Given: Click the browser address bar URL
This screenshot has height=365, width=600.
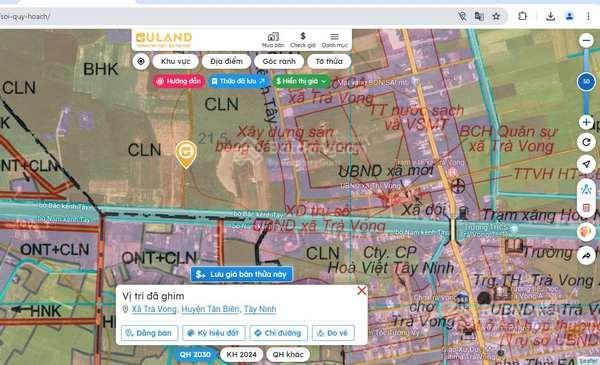Looking at the screenshot, I should pyautogui.click(x=25, y=16).
